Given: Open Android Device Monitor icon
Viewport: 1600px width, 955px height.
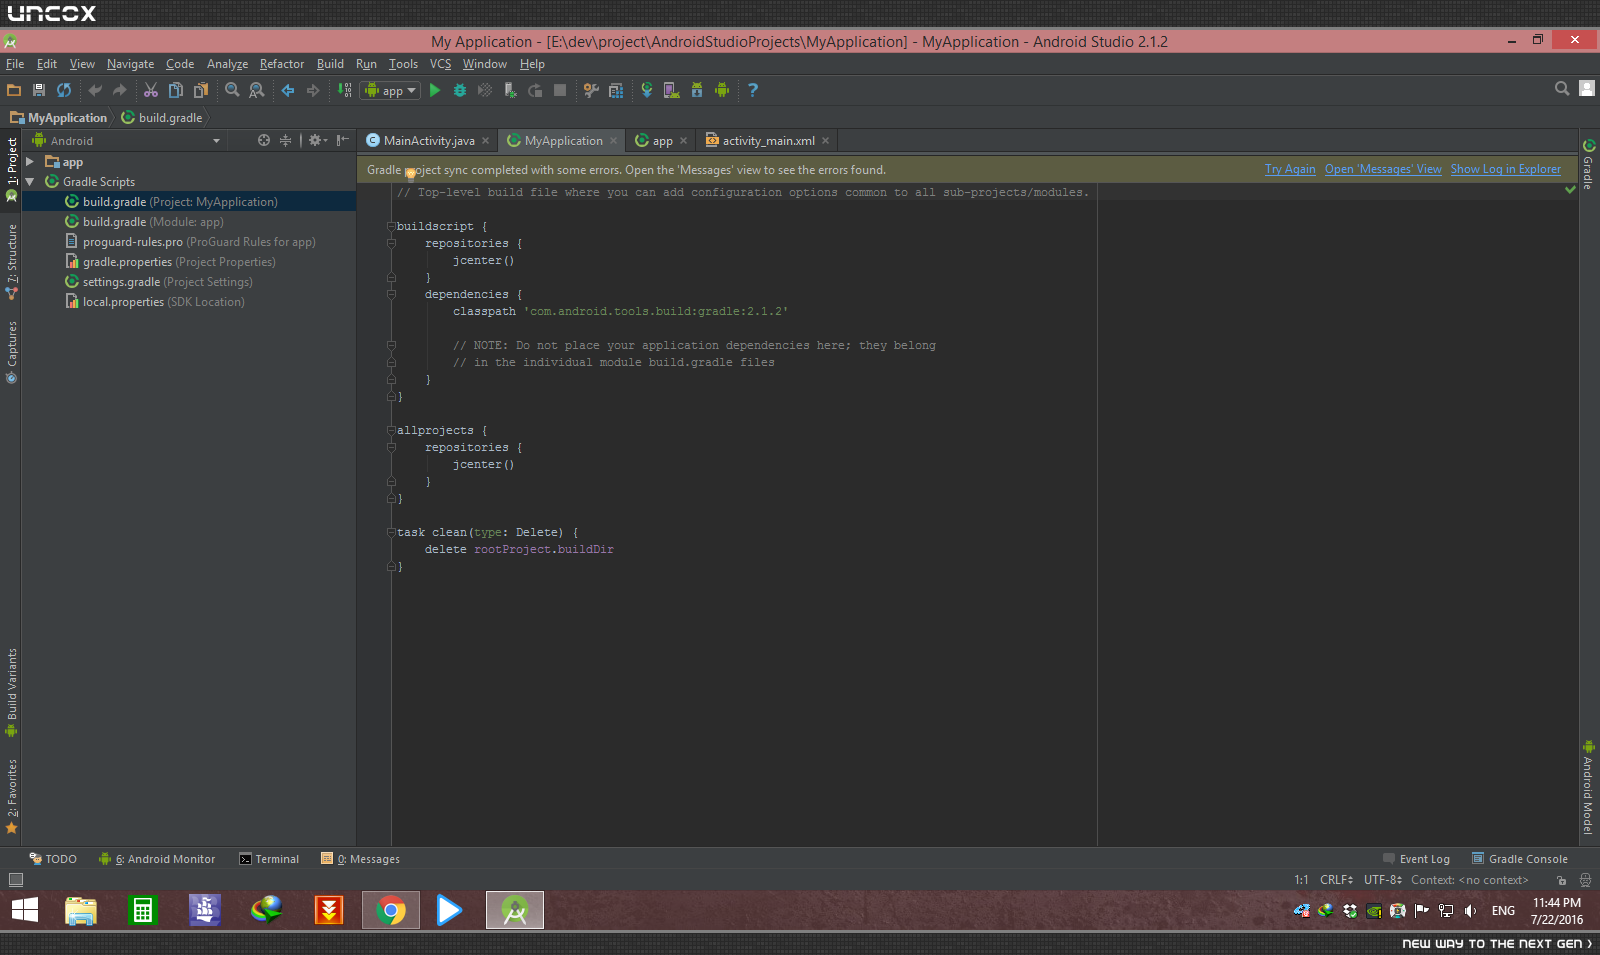Looking at the screenshot, I should click(x=722, y=90).
